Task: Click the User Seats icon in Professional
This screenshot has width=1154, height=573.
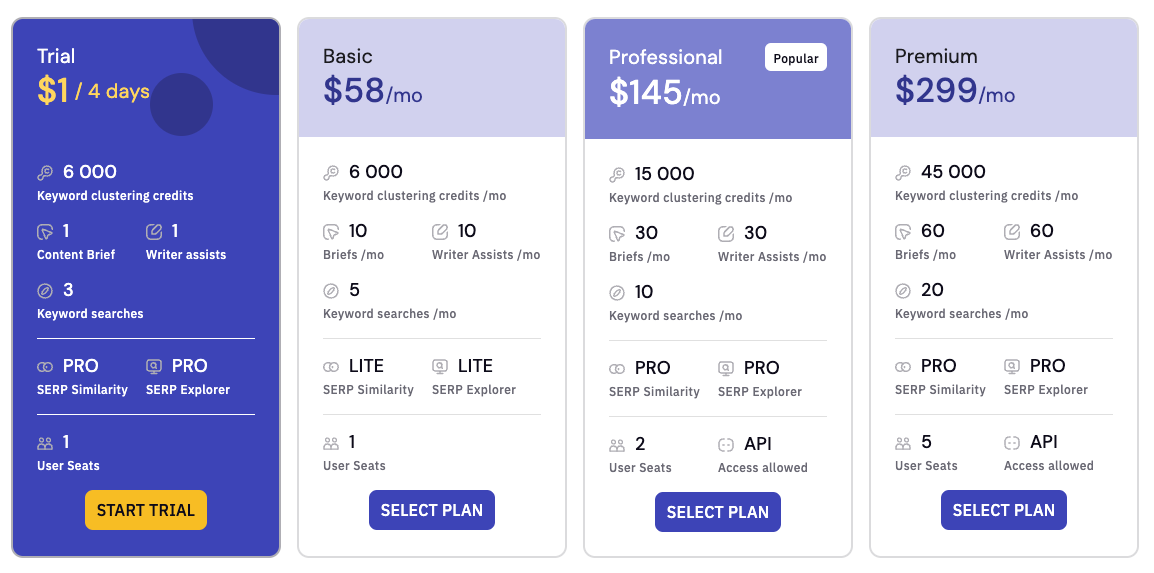Action: coord(617,445)
